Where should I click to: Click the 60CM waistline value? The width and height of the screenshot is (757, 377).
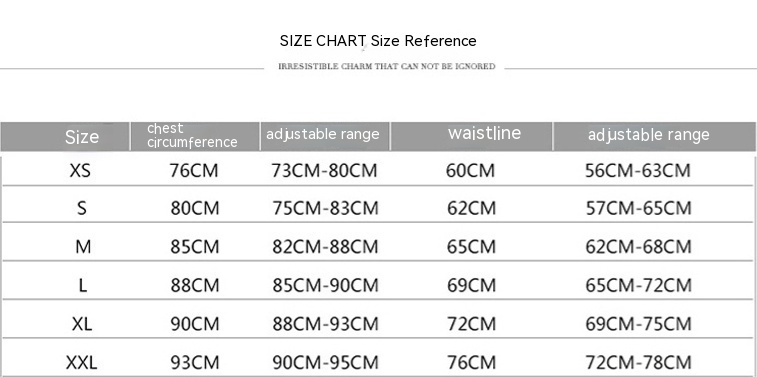coord(470,171)
